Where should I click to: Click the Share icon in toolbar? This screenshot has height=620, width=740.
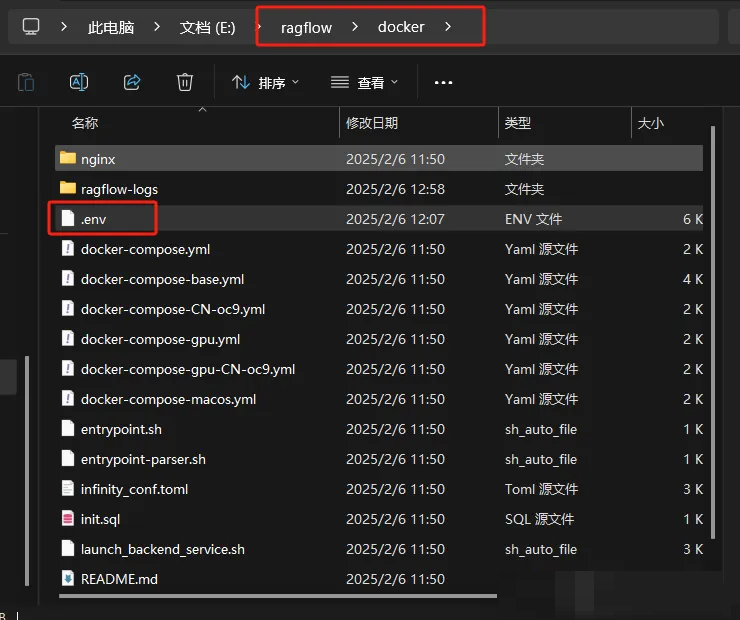coord(132,82)
